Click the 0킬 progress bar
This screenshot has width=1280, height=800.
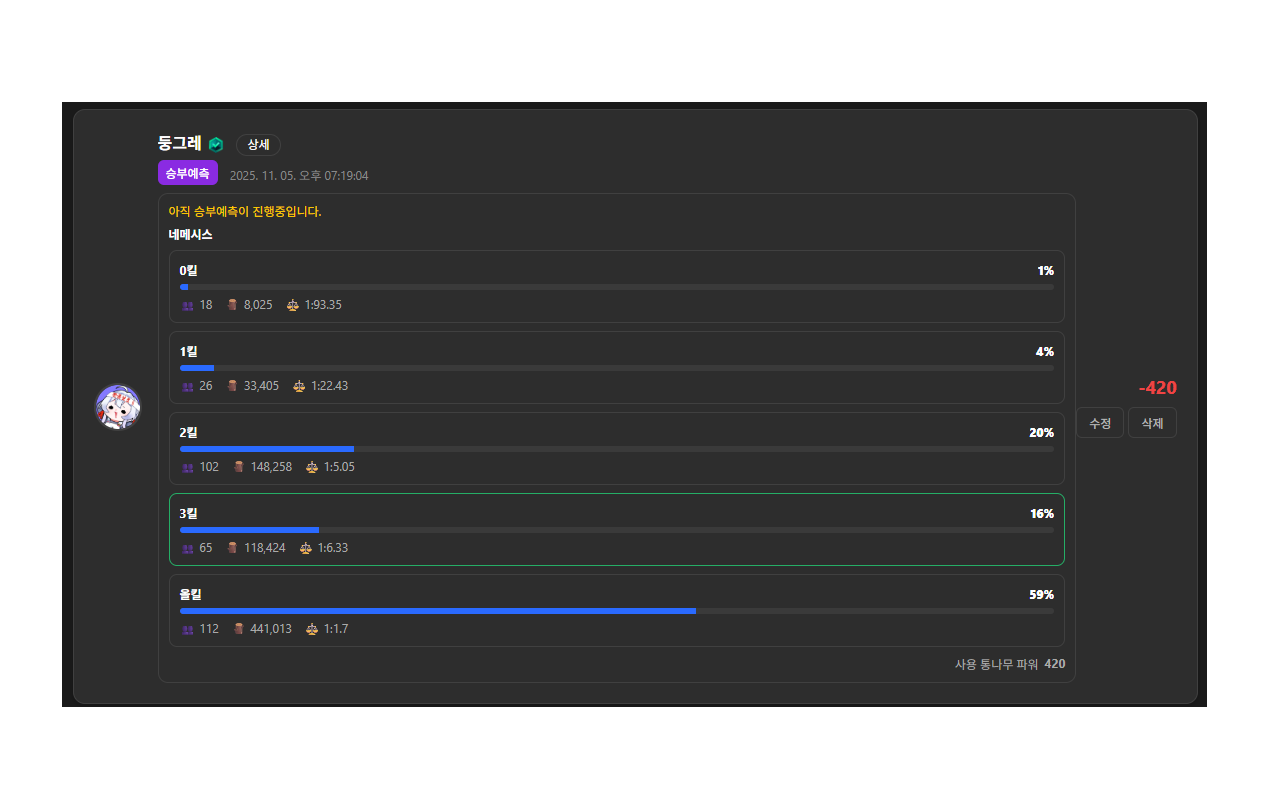tap(617, 287)
